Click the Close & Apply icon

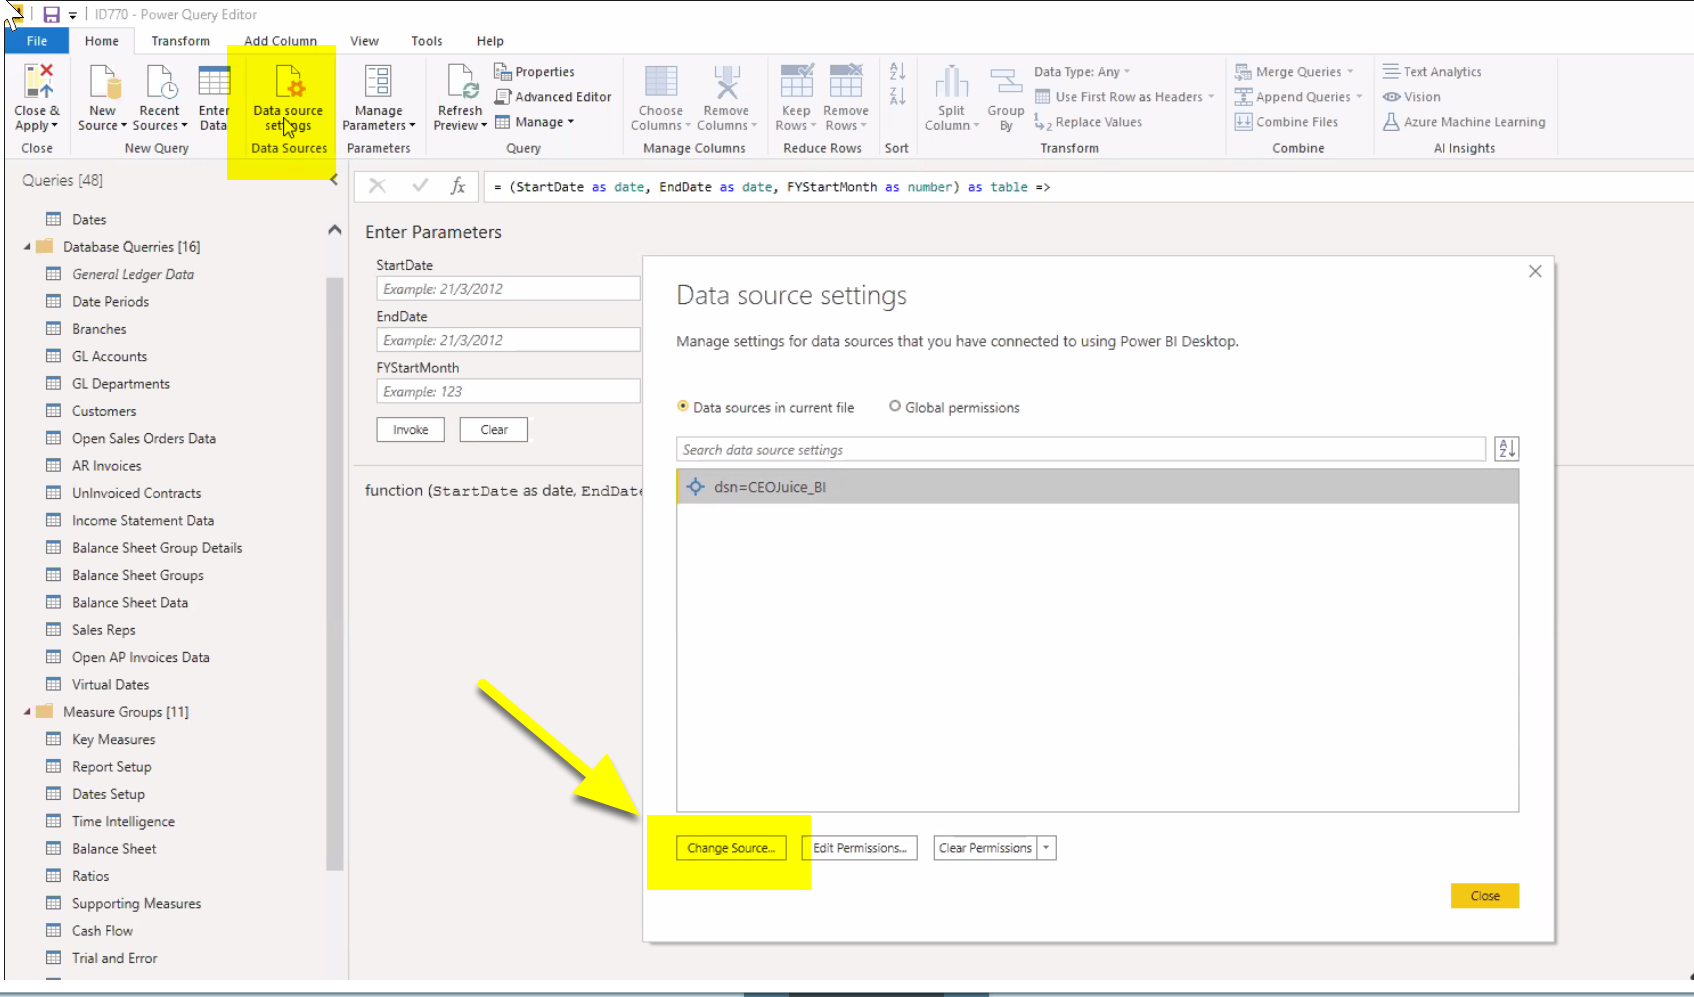tap(38, 81)
